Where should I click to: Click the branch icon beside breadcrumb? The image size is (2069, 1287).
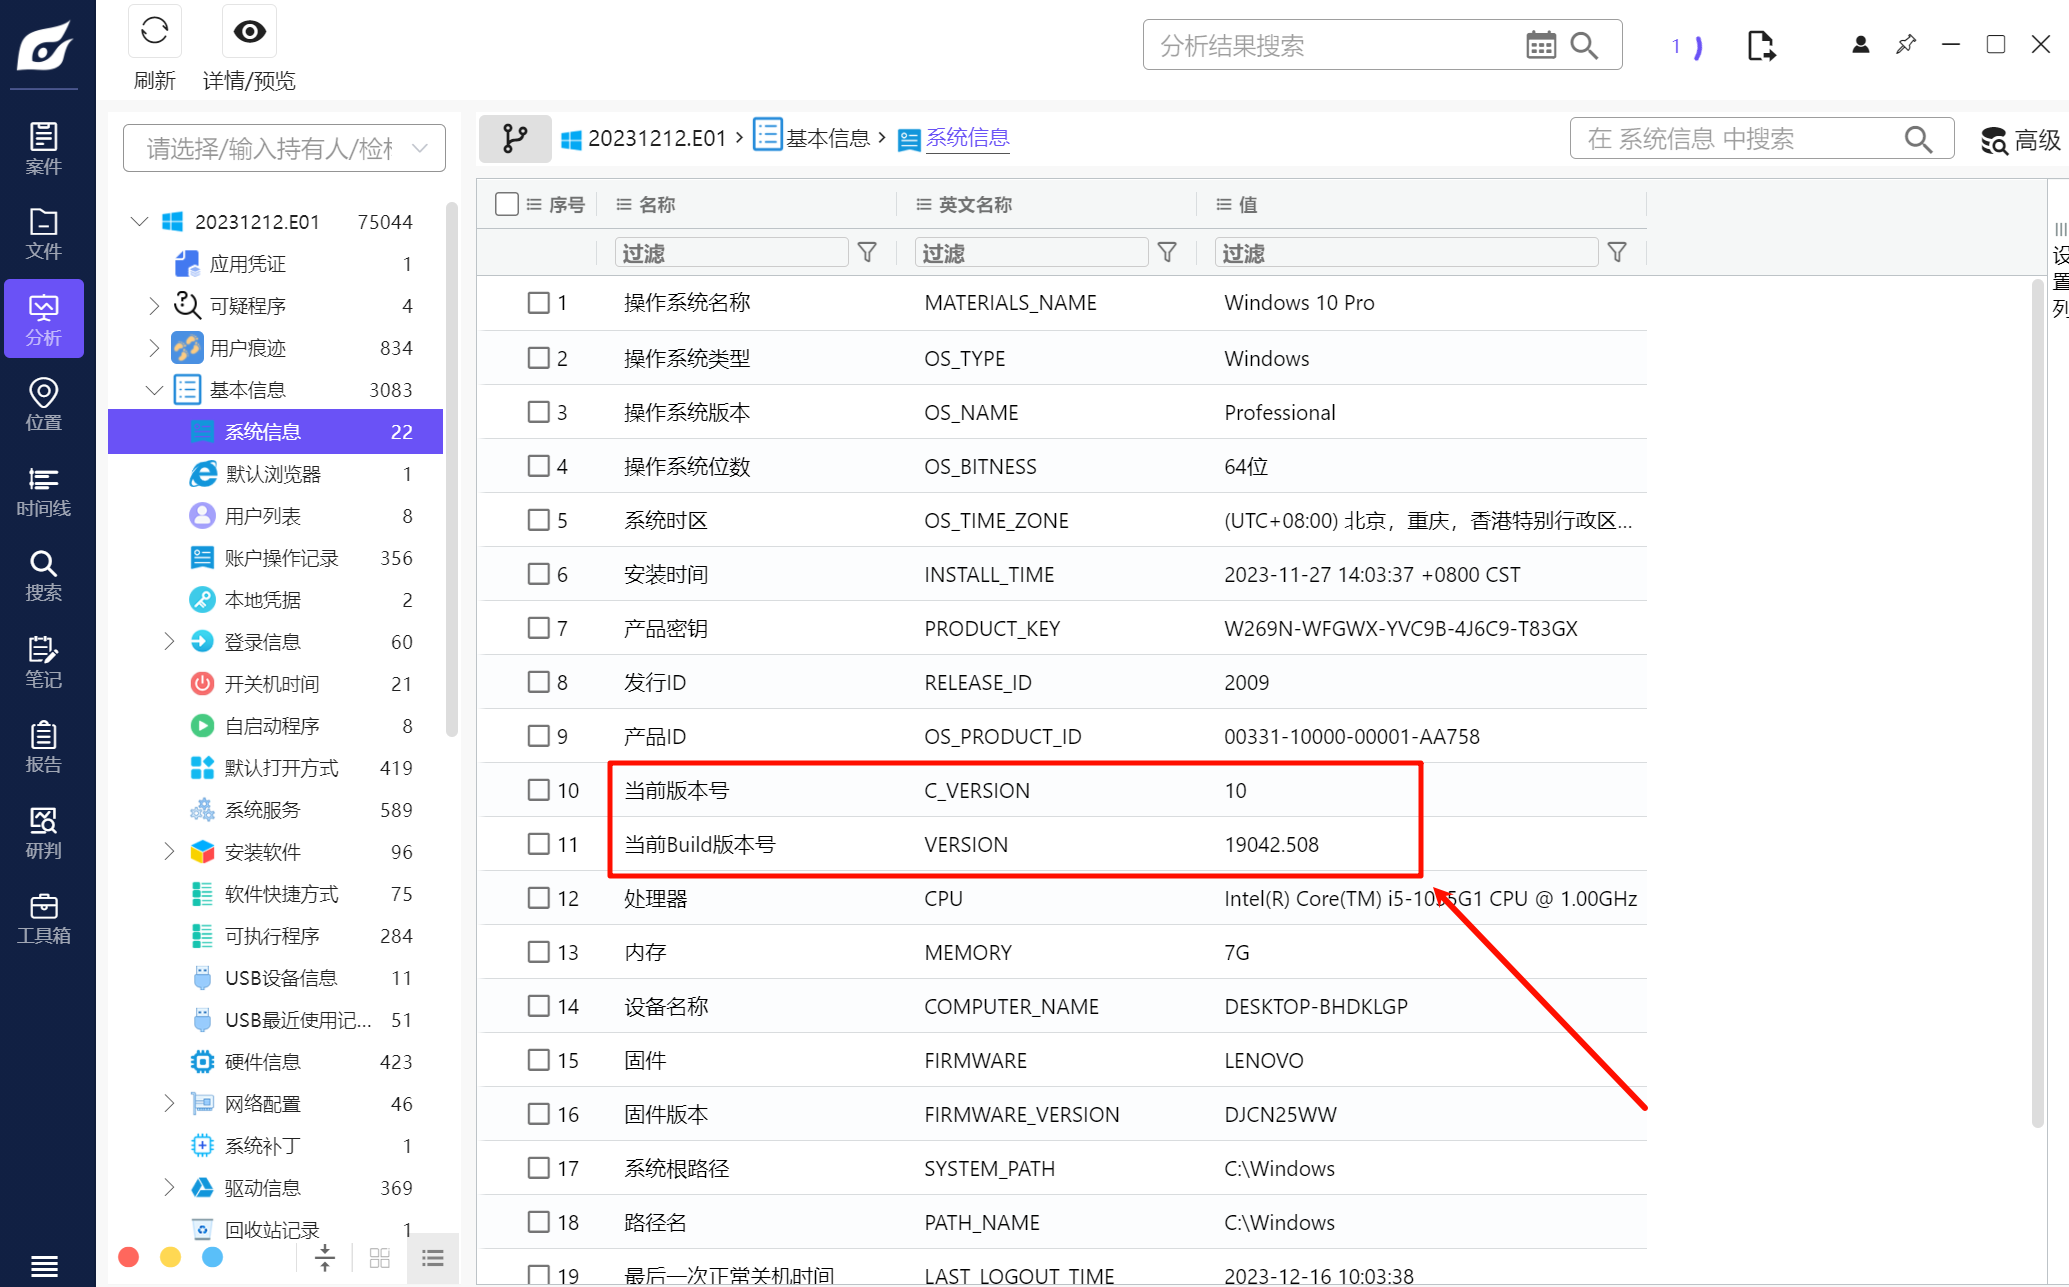click(x=515, y=138)
